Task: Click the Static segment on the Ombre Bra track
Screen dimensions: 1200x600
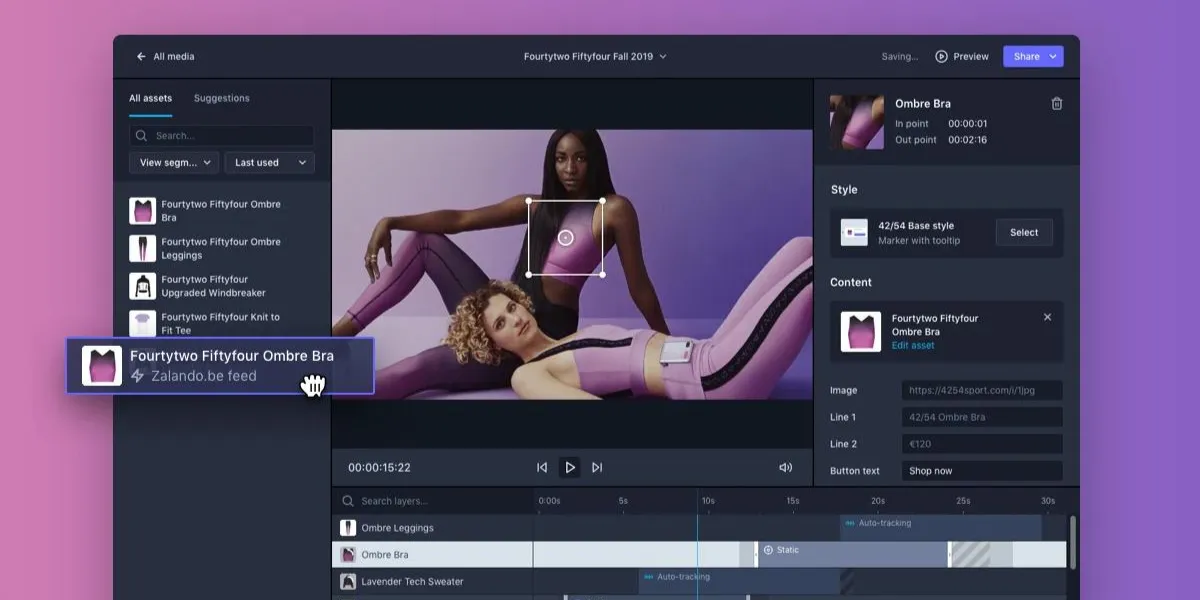Action: pyautogui.click(x=850, y=554)
